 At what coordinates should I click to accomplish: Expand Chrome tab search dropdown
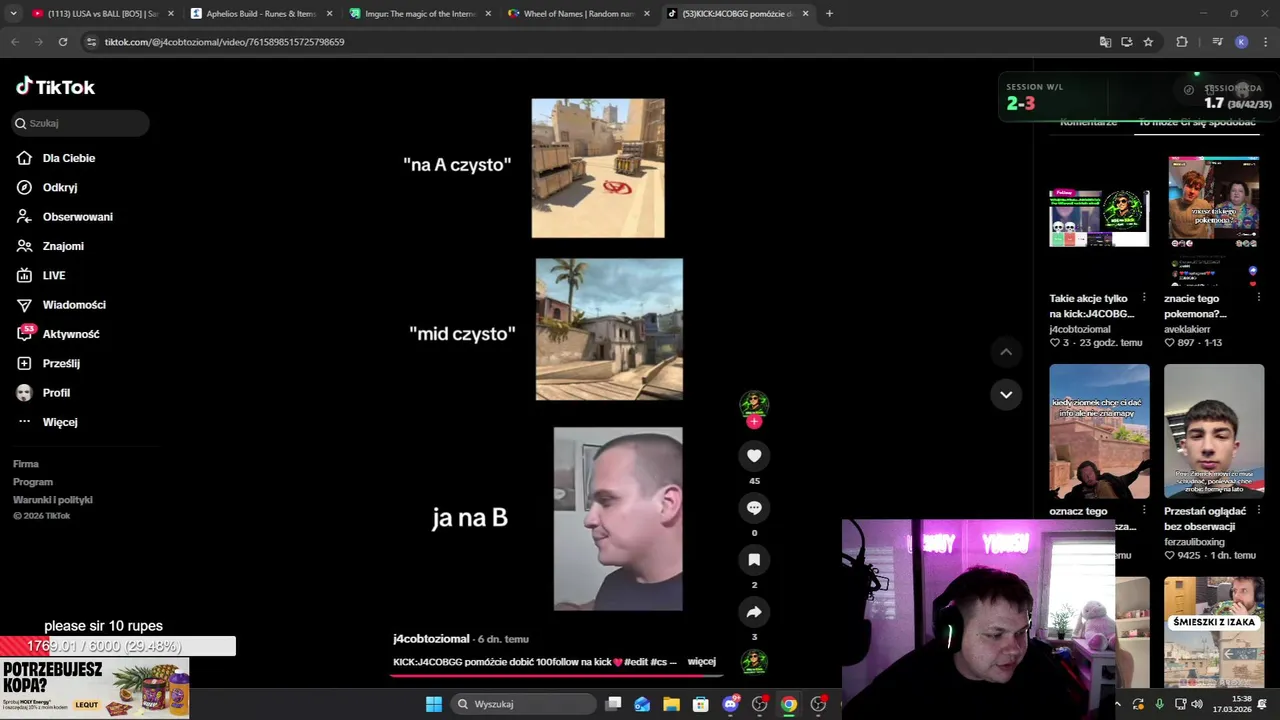pyautogui.click(x=13, y=13)
